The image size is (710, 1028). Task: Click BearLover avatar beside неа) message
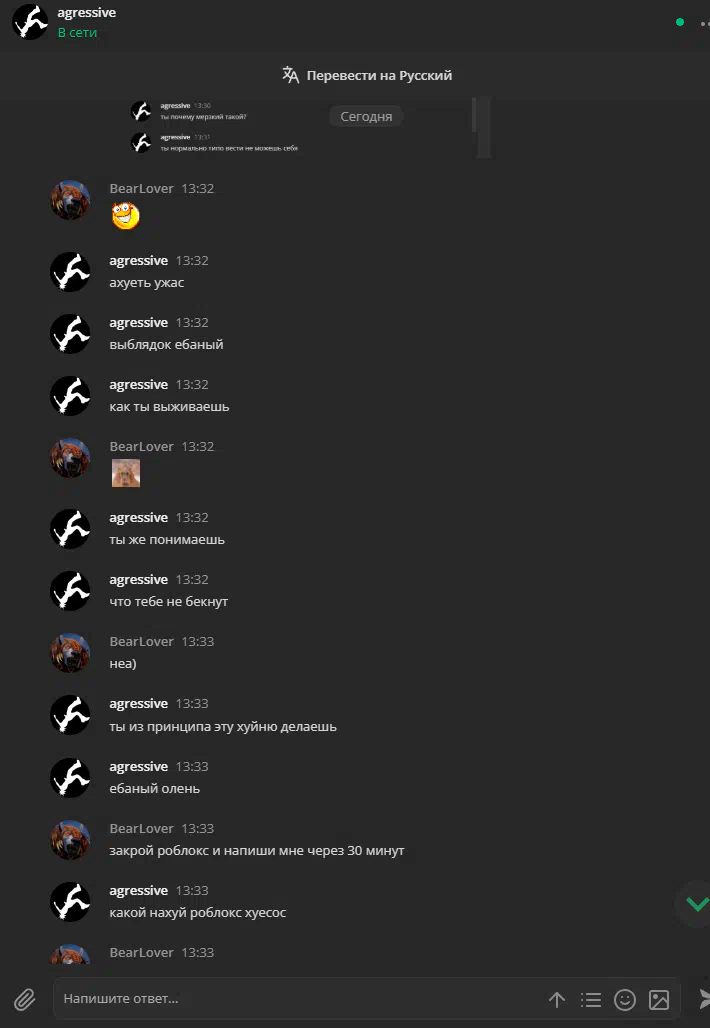(x=70, y=652)
